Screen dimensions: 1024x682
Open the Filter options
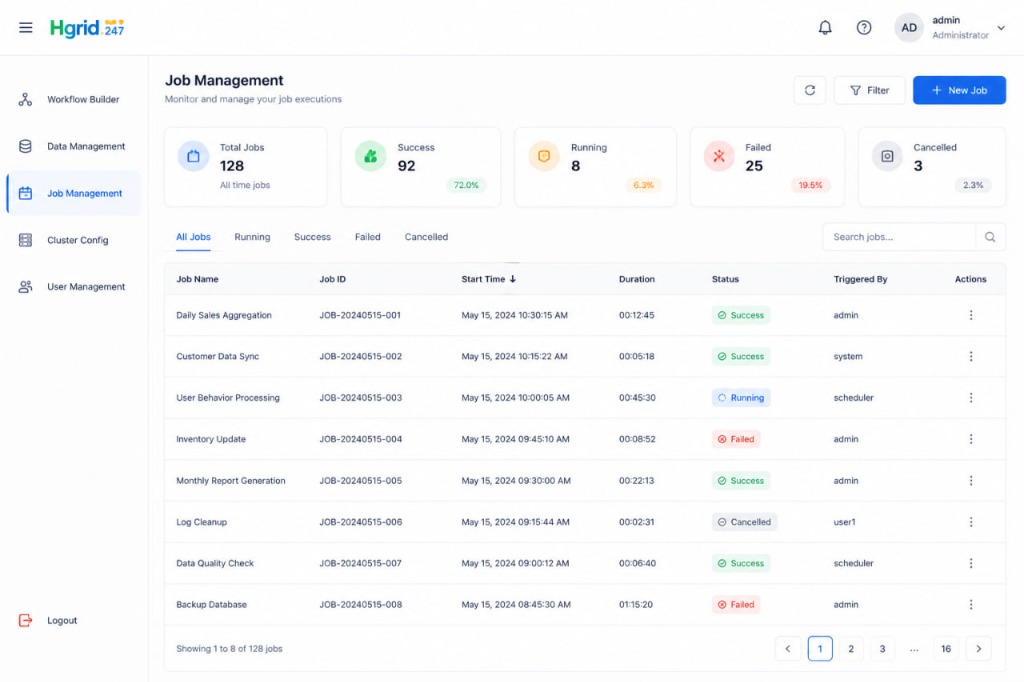(869, 90)
